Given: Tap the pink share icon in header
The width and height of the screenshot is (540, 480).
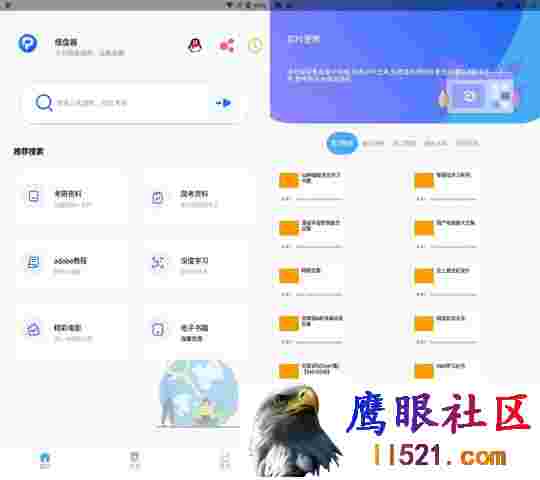Looking at the screenshot, I should point(226,45).
